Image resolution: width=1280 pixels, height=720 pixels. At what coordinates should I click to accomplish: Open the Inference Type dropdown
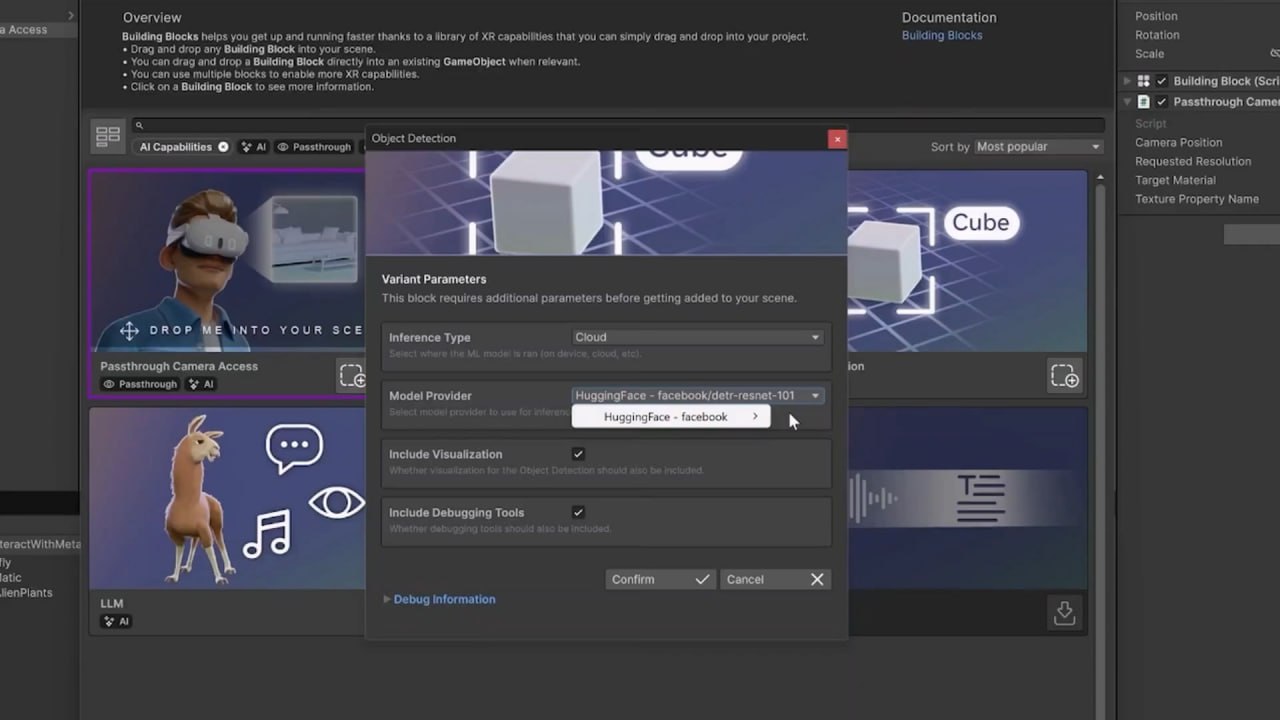click(697, 337)
